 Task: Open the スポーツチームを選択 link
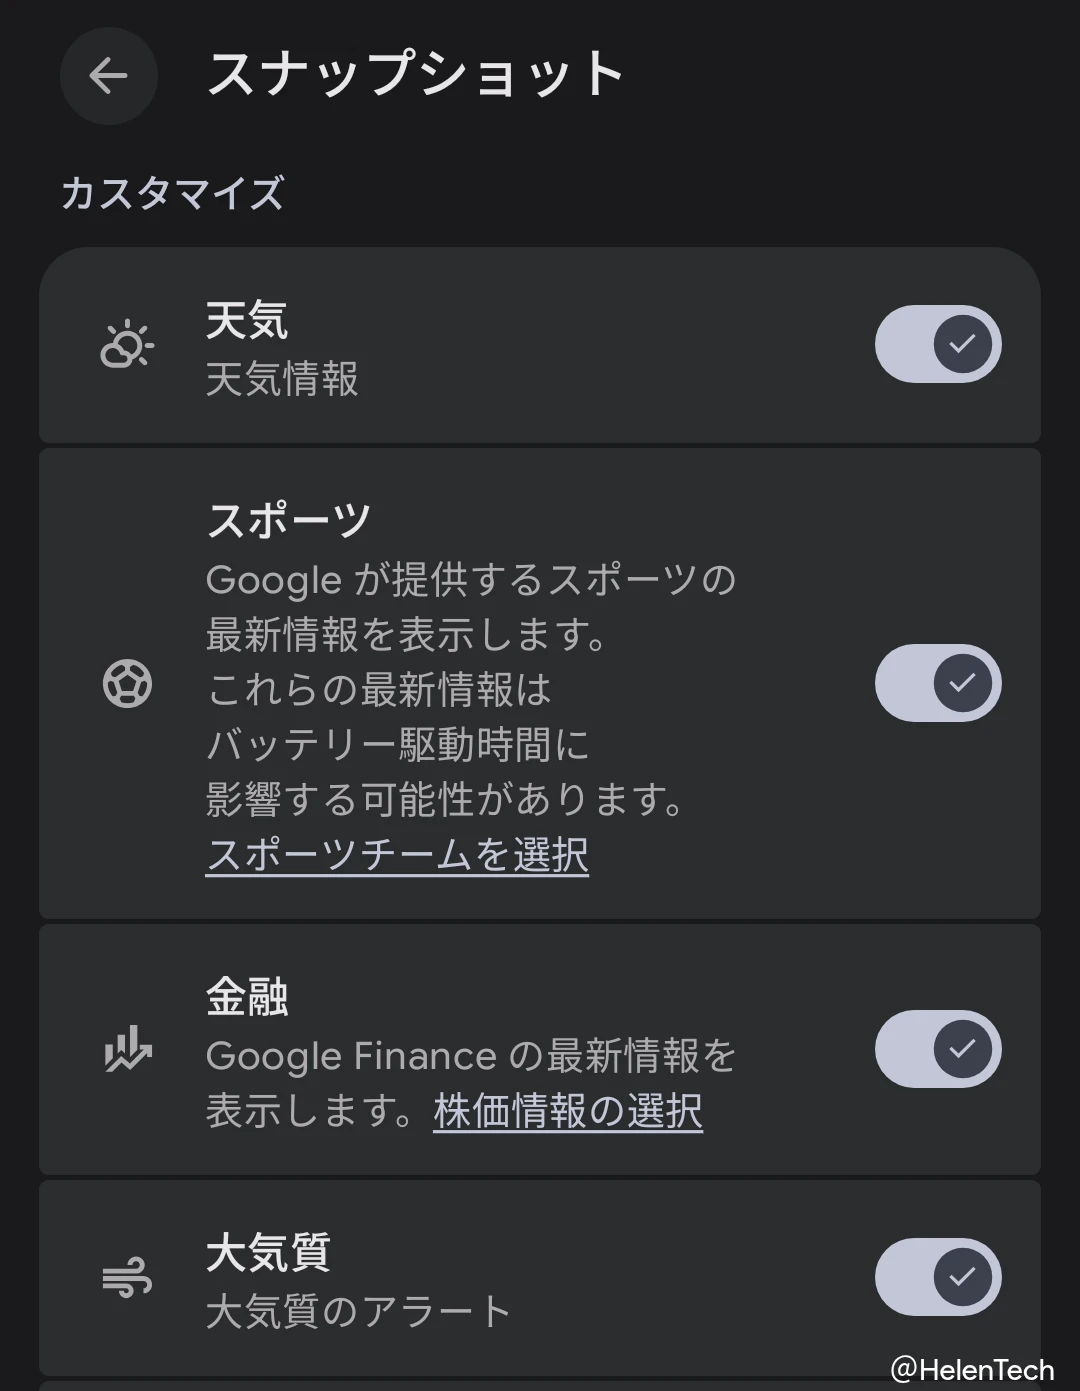[397, 855]
